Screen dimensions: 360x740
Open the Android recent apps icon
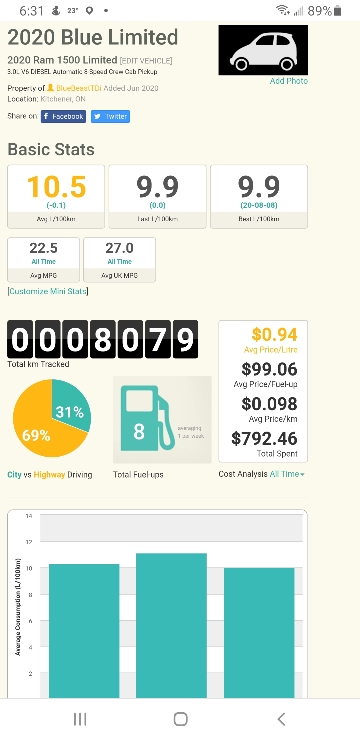[80, 719]
